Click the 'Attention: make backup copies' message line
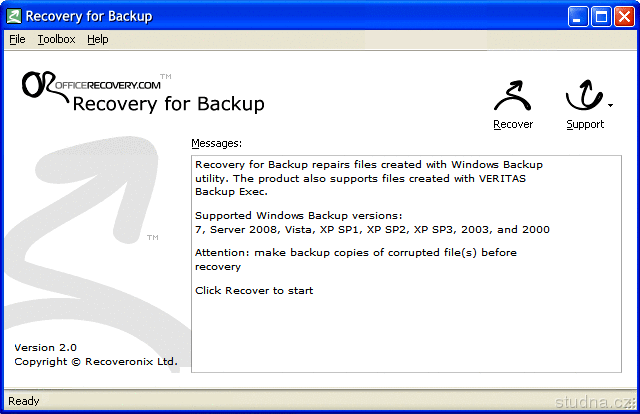640x414 pixels. click(x=356, y=259)
